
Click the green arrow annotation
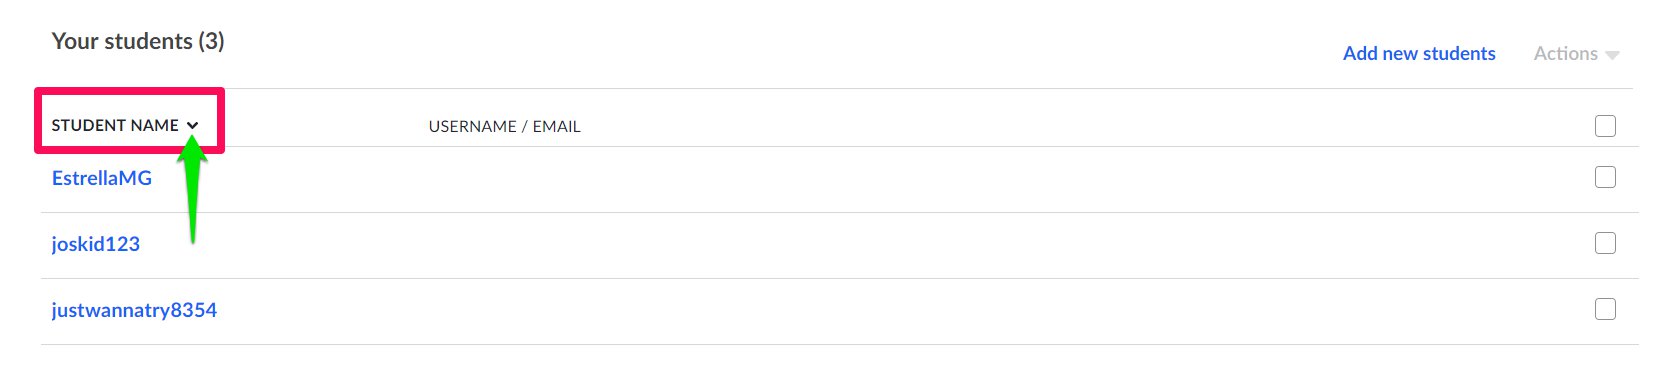(x=193, y=188)
